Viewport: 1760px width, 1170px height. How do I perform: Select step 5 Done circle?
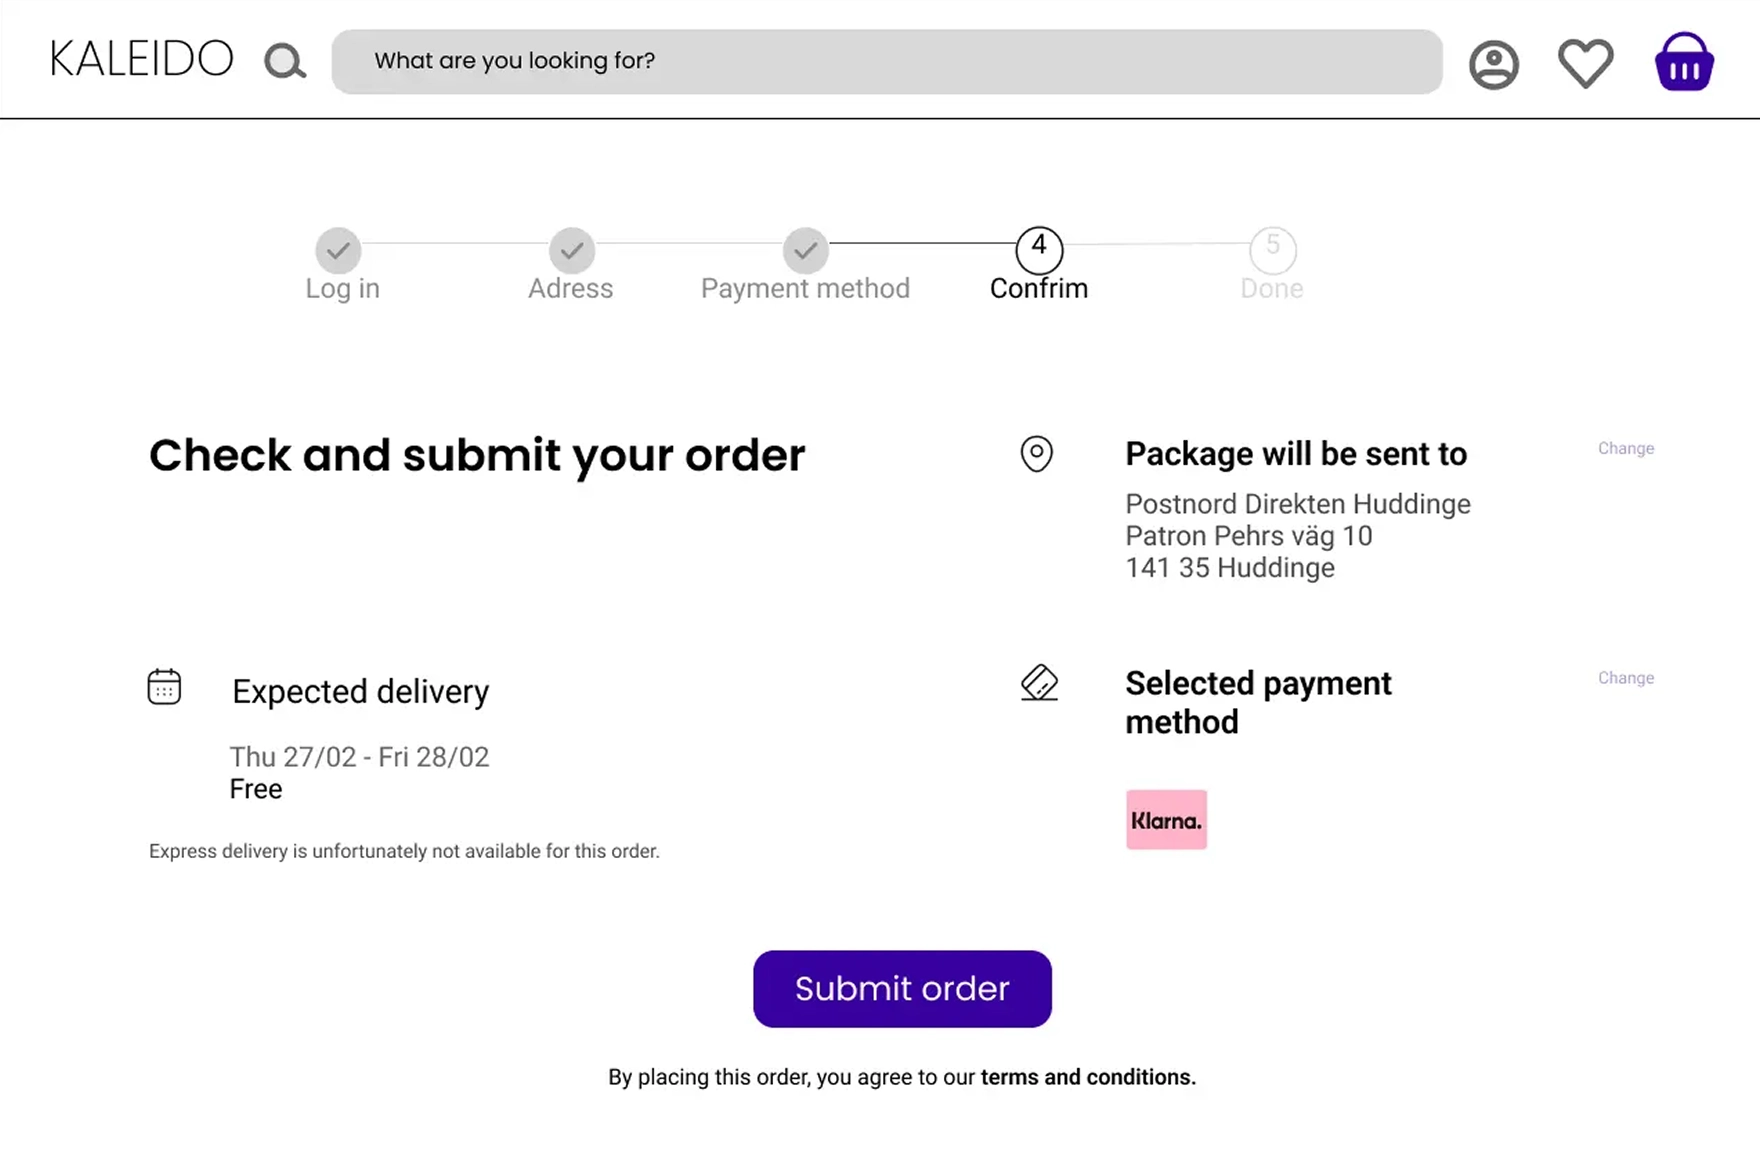pyautogui.click(x=1272, y=249)
